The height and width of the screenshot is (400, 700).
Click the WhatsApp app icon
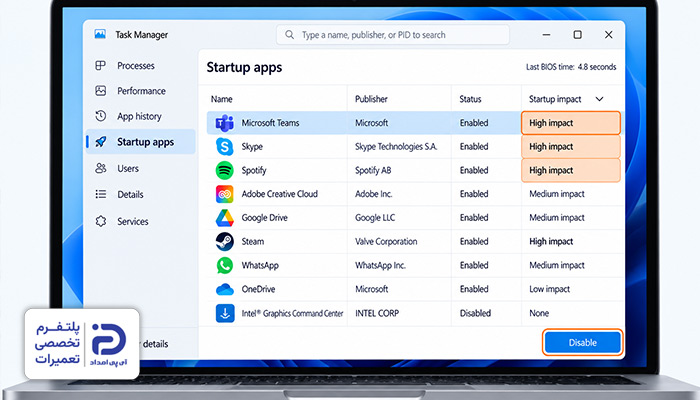(225, 265)
